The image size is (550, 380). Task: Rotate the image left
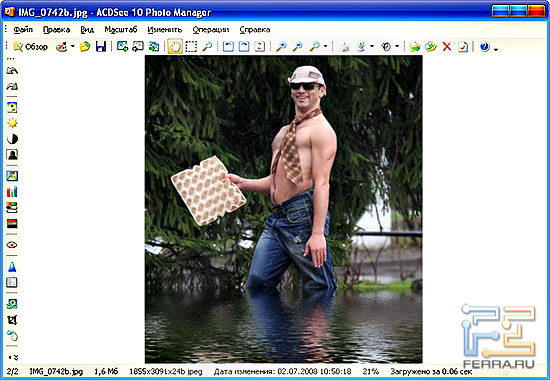(x=228, y=47)
